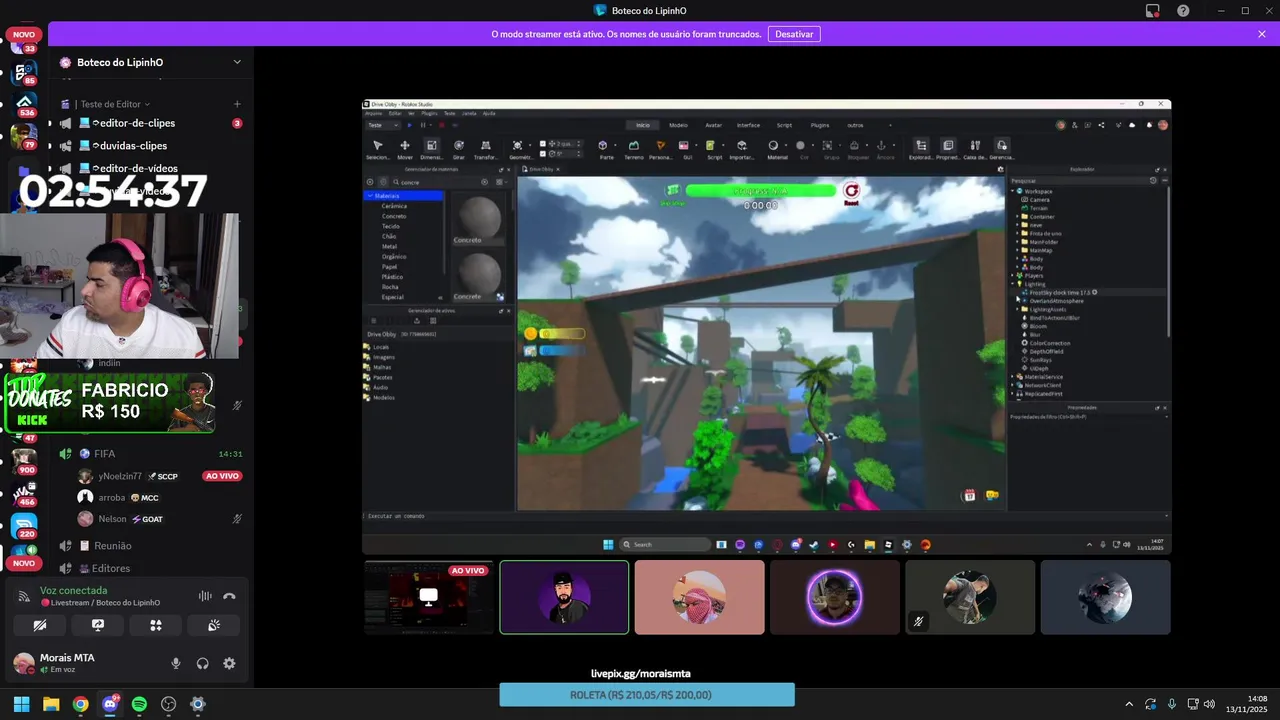The height and width of the screenshot is (720, 1280).
Task: Click the Parte tool in streamed Roblox Studio
Action: [606, 149]
